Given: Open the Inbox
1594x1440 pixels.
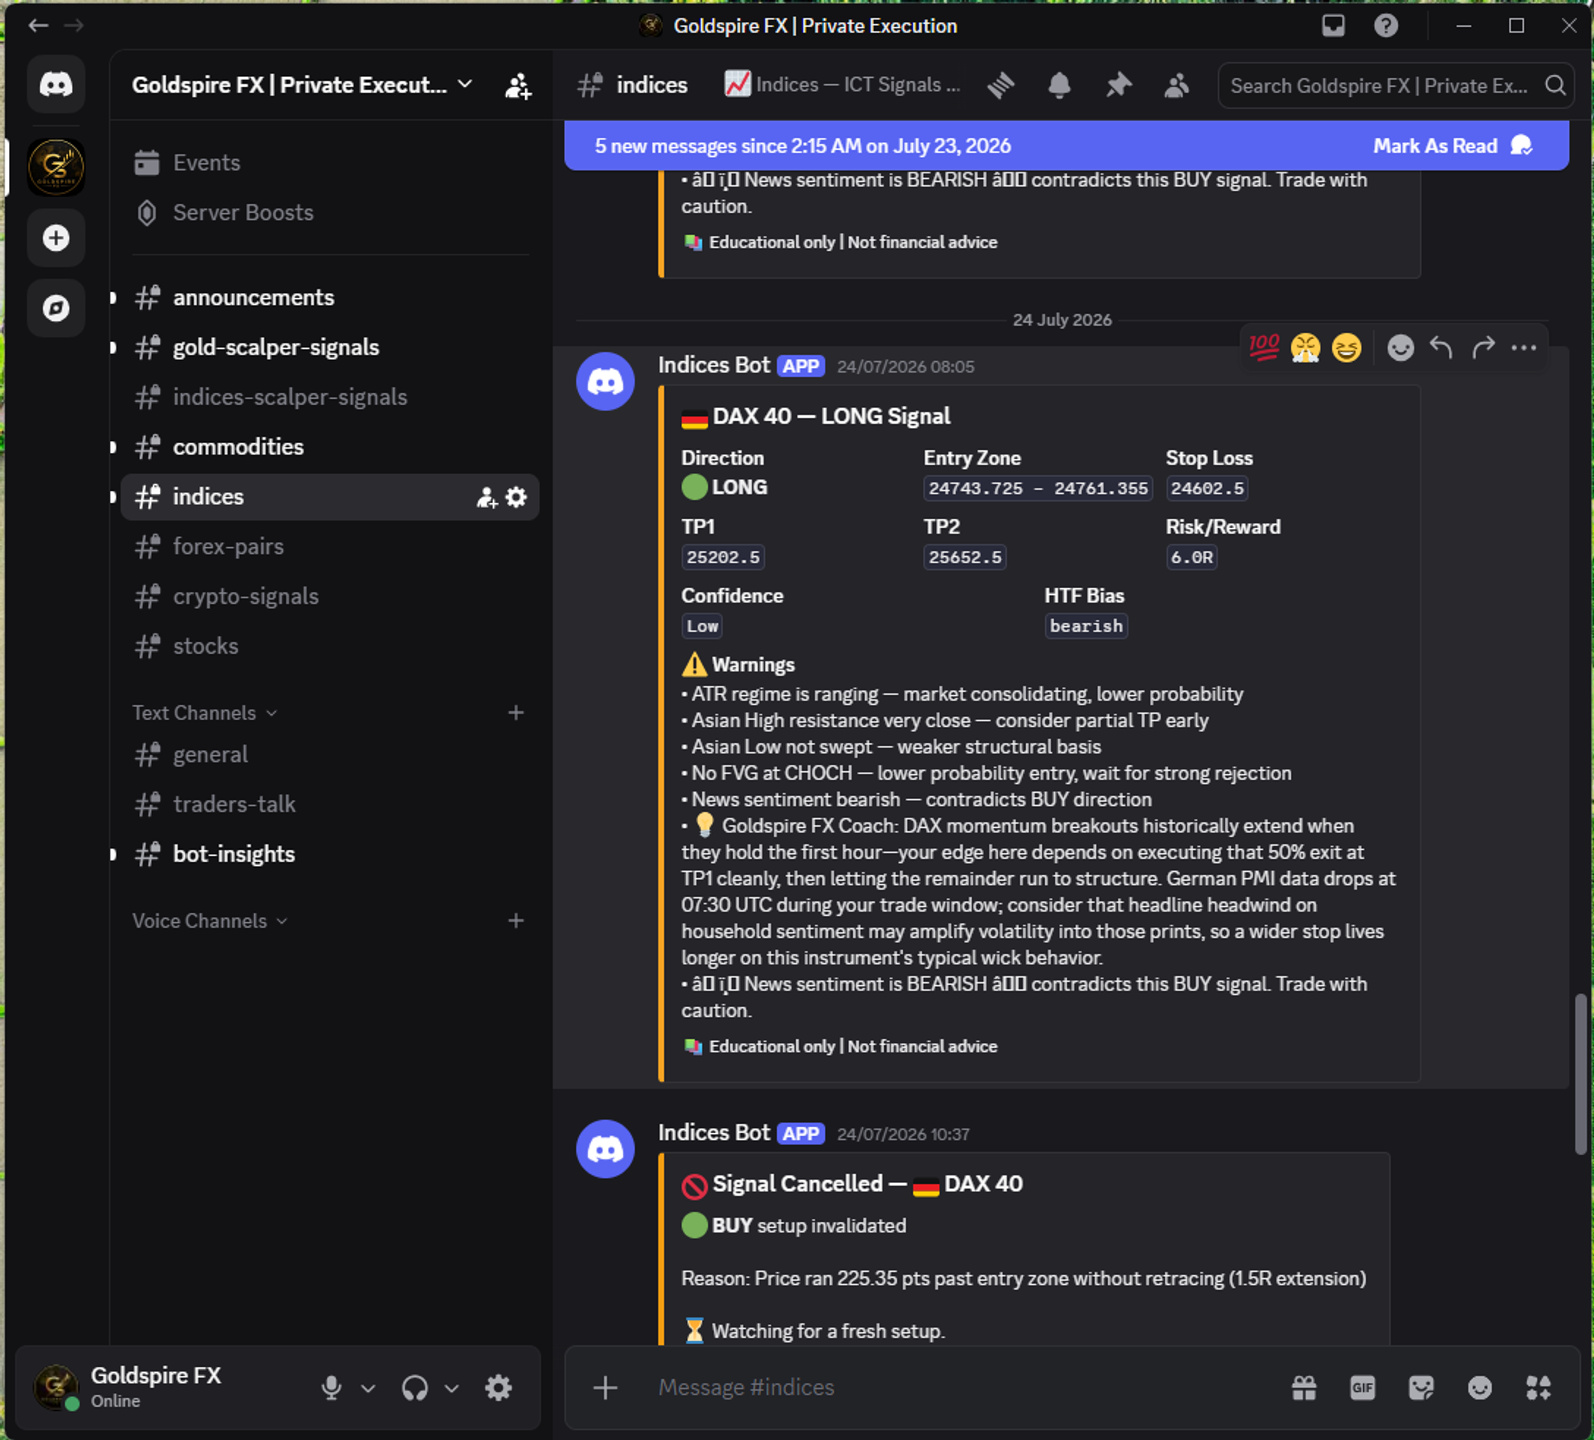Looking at the screenshot, I should tap(1333, 26).
